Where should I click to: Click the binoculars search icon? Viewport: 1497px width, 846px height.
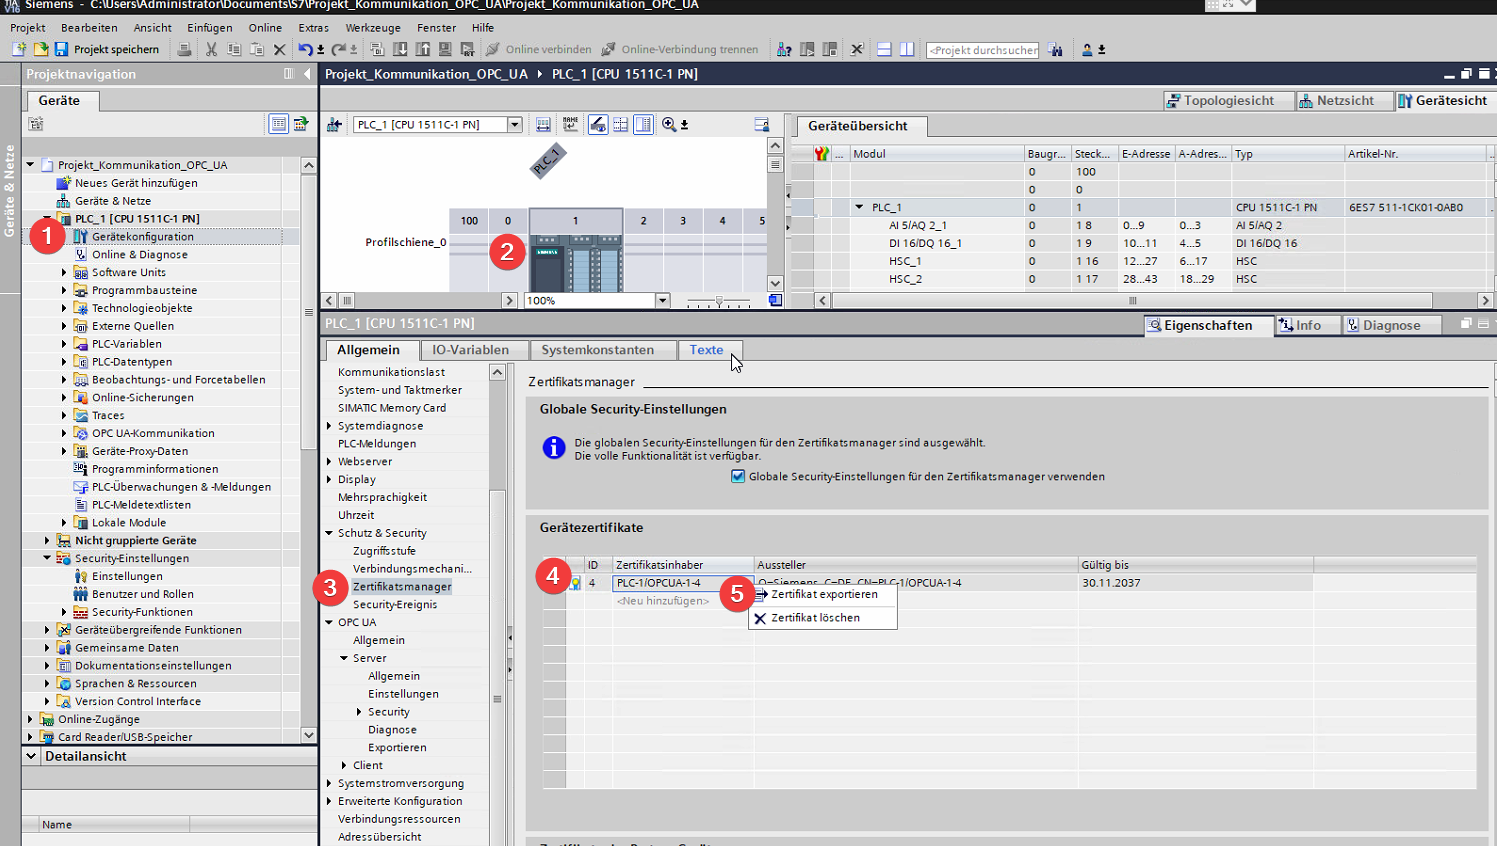coord(1056,49)
